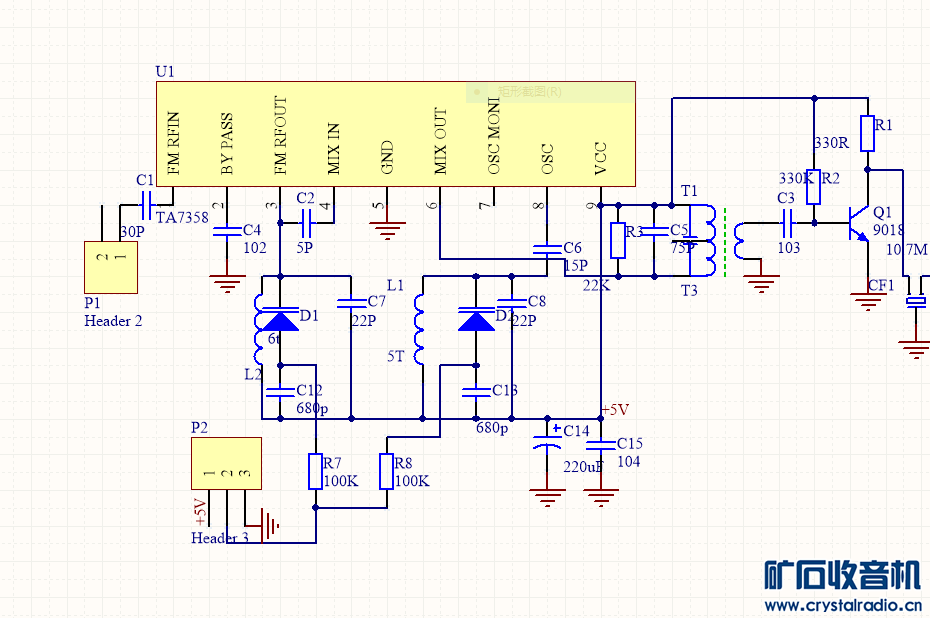Click the C4 designator label

coord(252,230)
